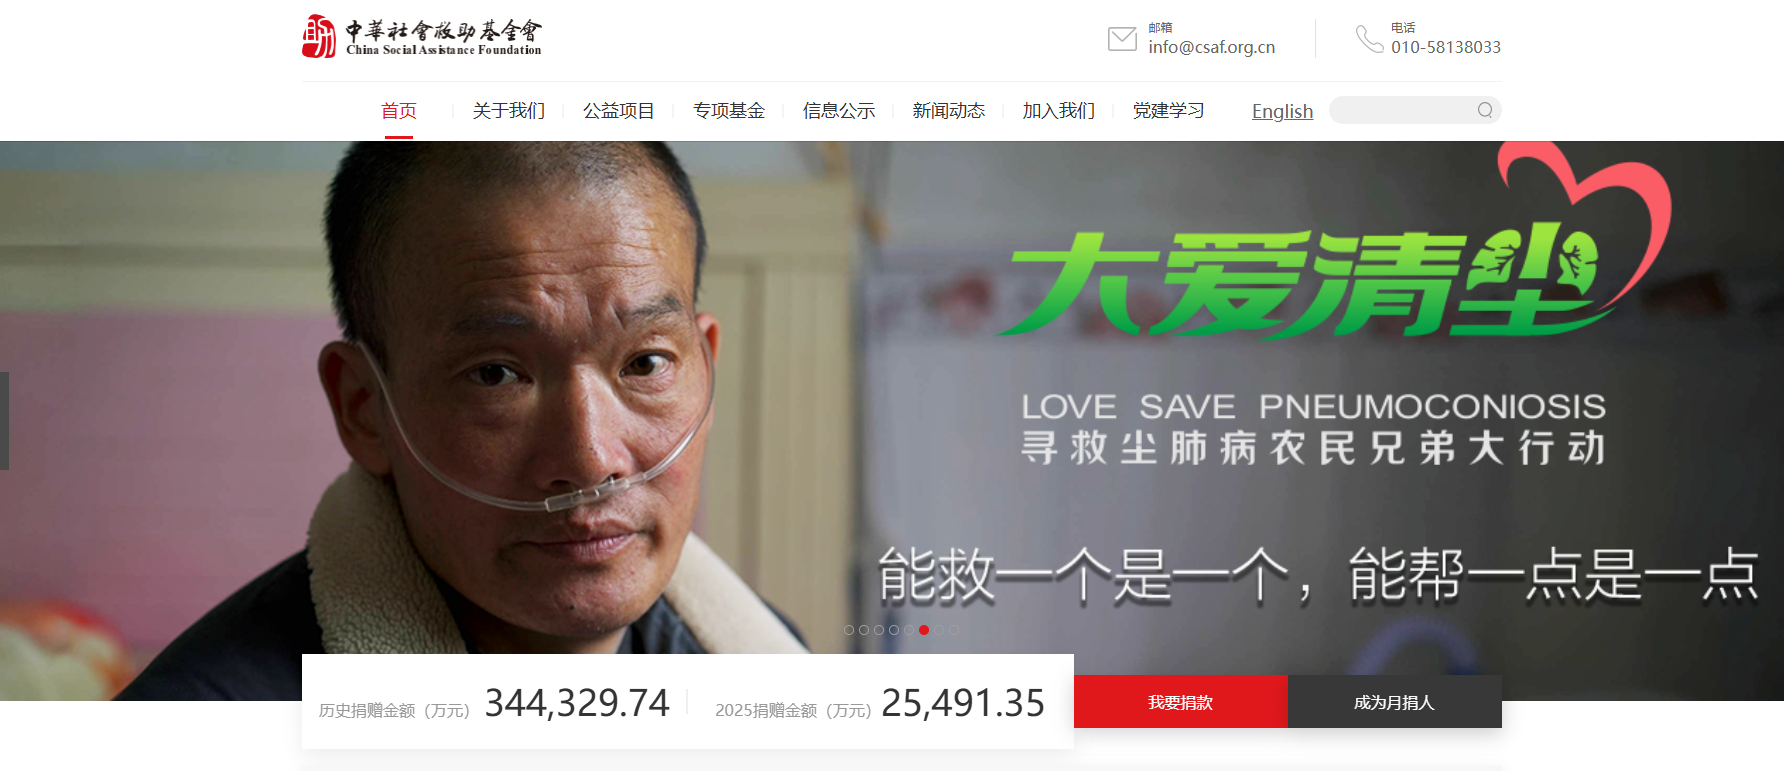Open the 新闻动态 menu item
1784x771 pixels.
(949, 111)
